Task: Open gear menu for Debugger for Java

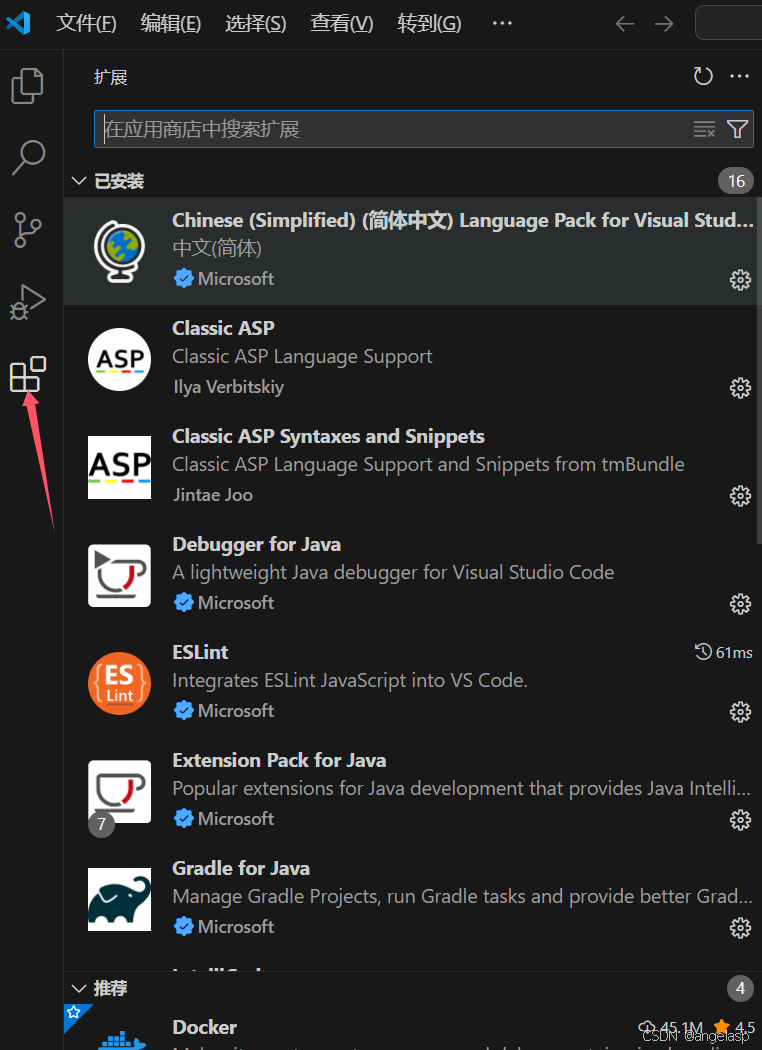Action: tap(740, 604)
